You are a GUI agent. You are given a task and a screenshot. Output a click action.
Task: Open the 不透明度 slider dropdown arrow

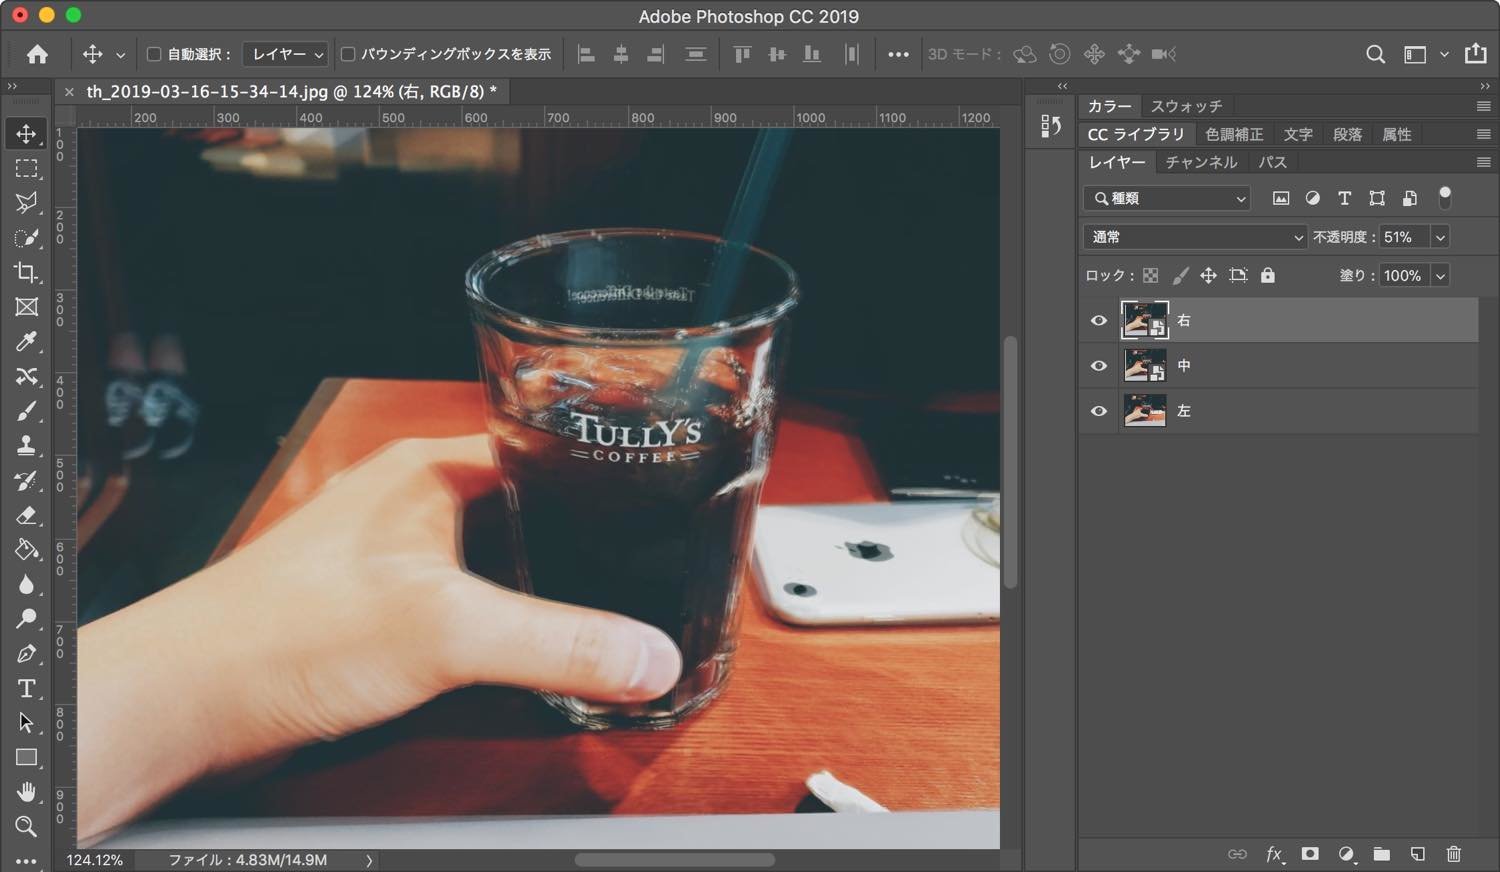click(x=1440, y=237)
